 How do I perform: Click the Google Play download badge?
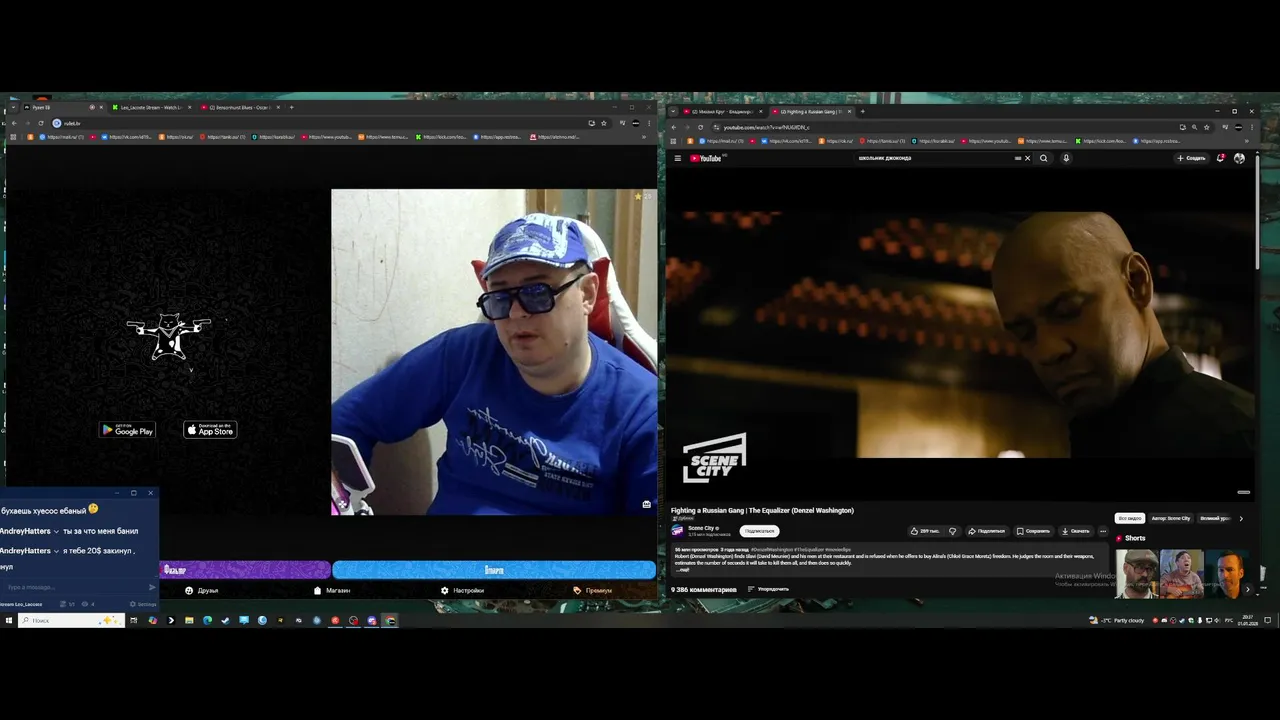tap(127, 430)
